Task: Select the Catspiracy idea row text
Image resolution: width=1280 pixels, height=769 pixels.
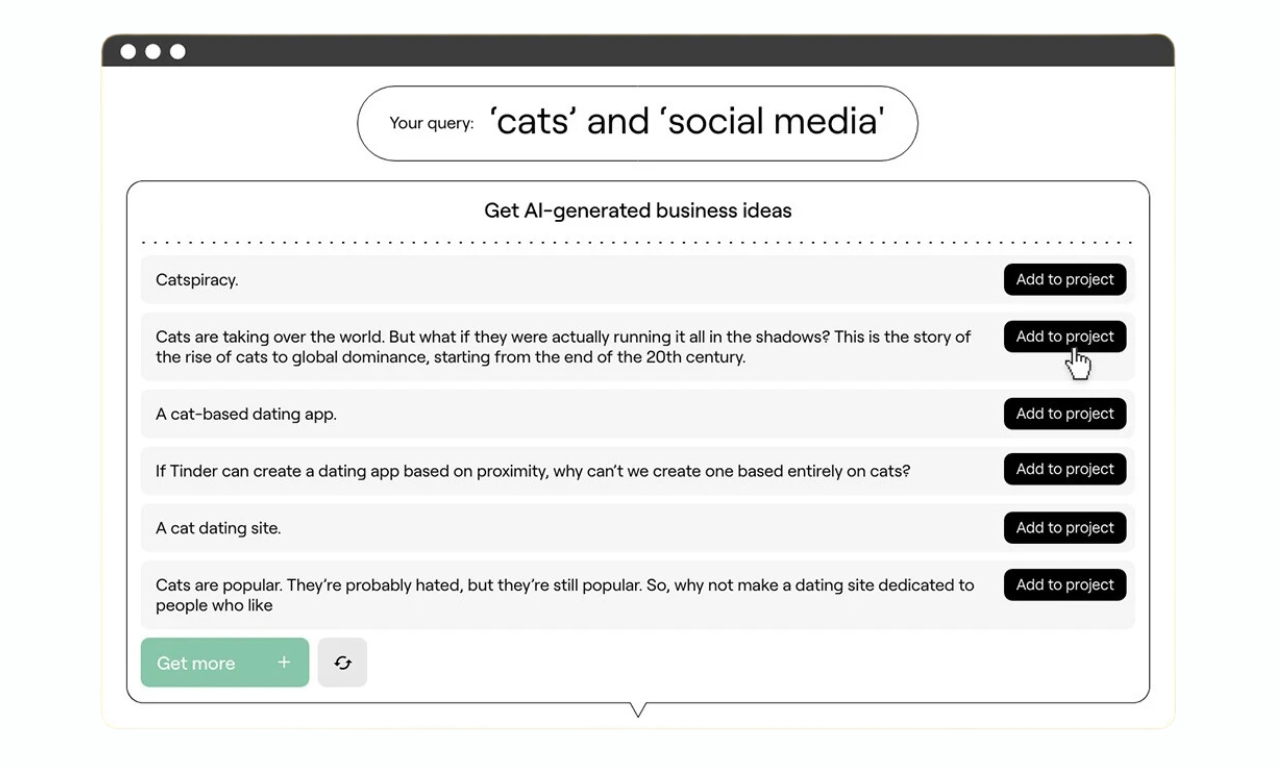Action: 197,280
